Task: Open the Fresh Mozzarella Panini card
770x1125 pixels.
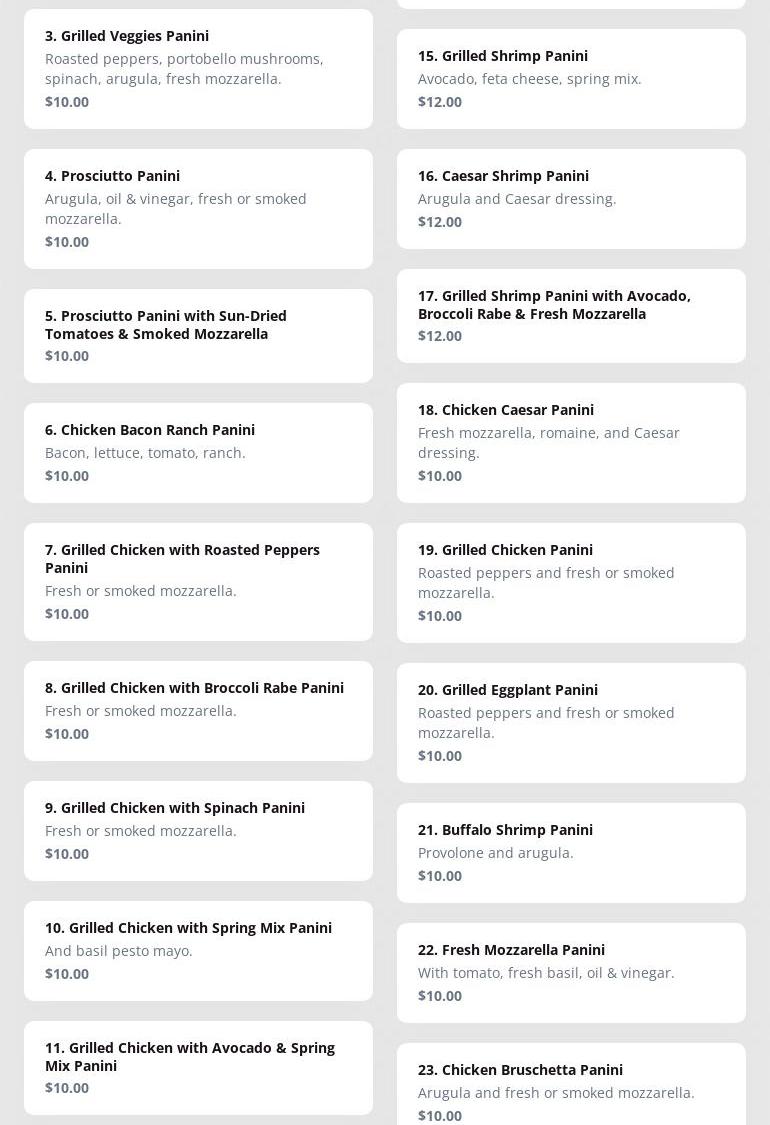Action: (571, 972)
